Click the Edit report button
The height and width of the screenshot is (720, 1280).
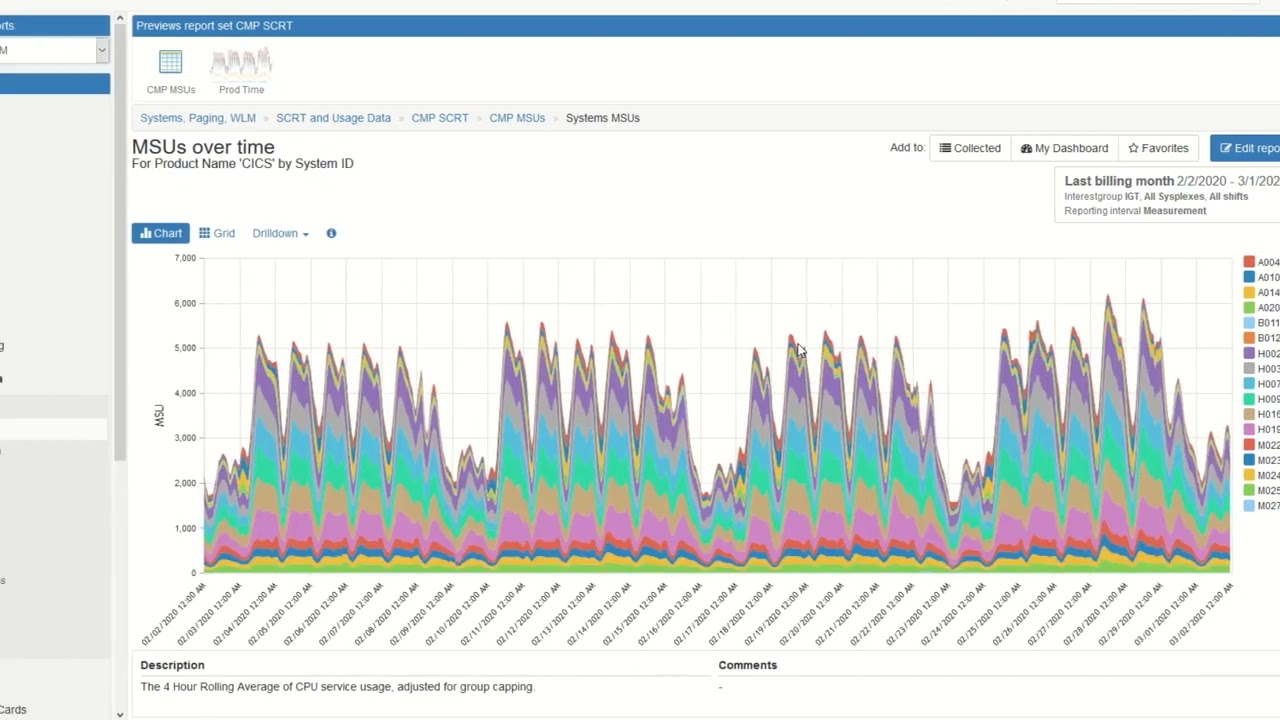pyautogui.click(x=1245, y=148)
